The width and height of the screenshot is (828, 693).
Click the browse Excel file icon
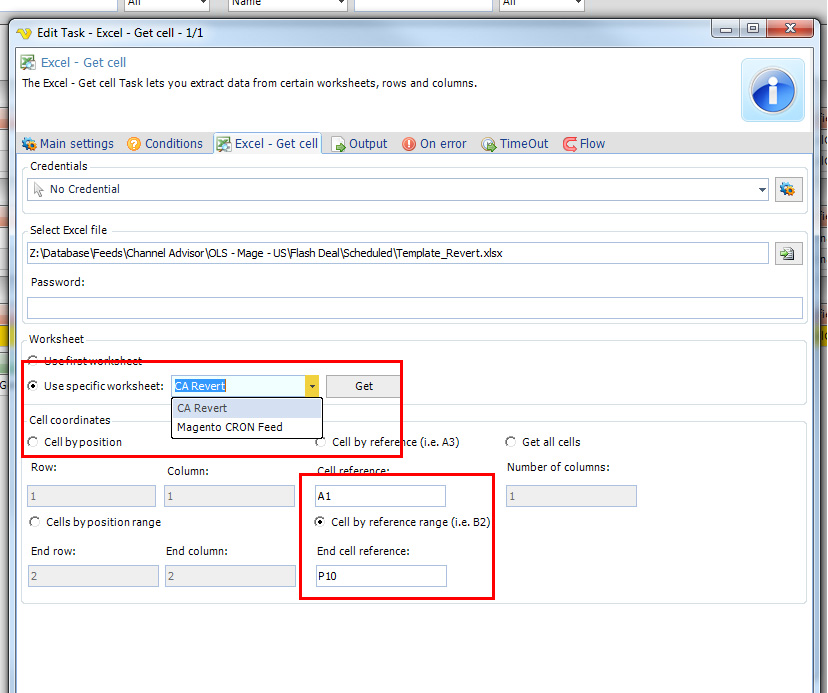pyautogui.click(x=789, y=253)
